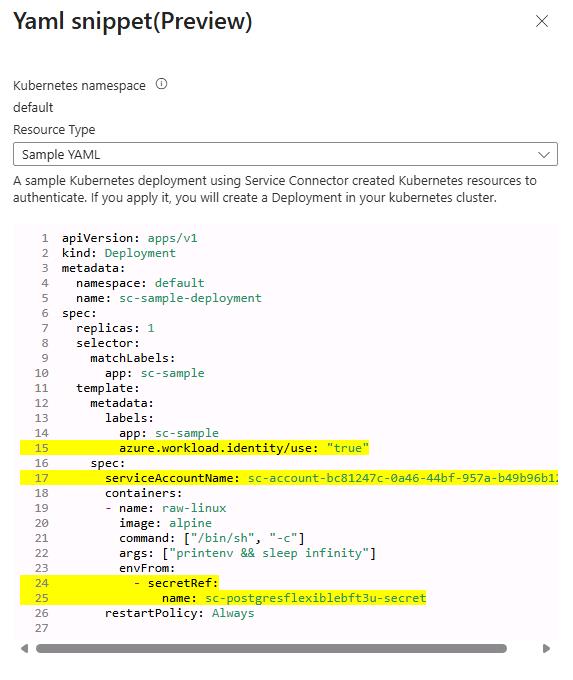Click the 'labels:' line

point(129,418)
